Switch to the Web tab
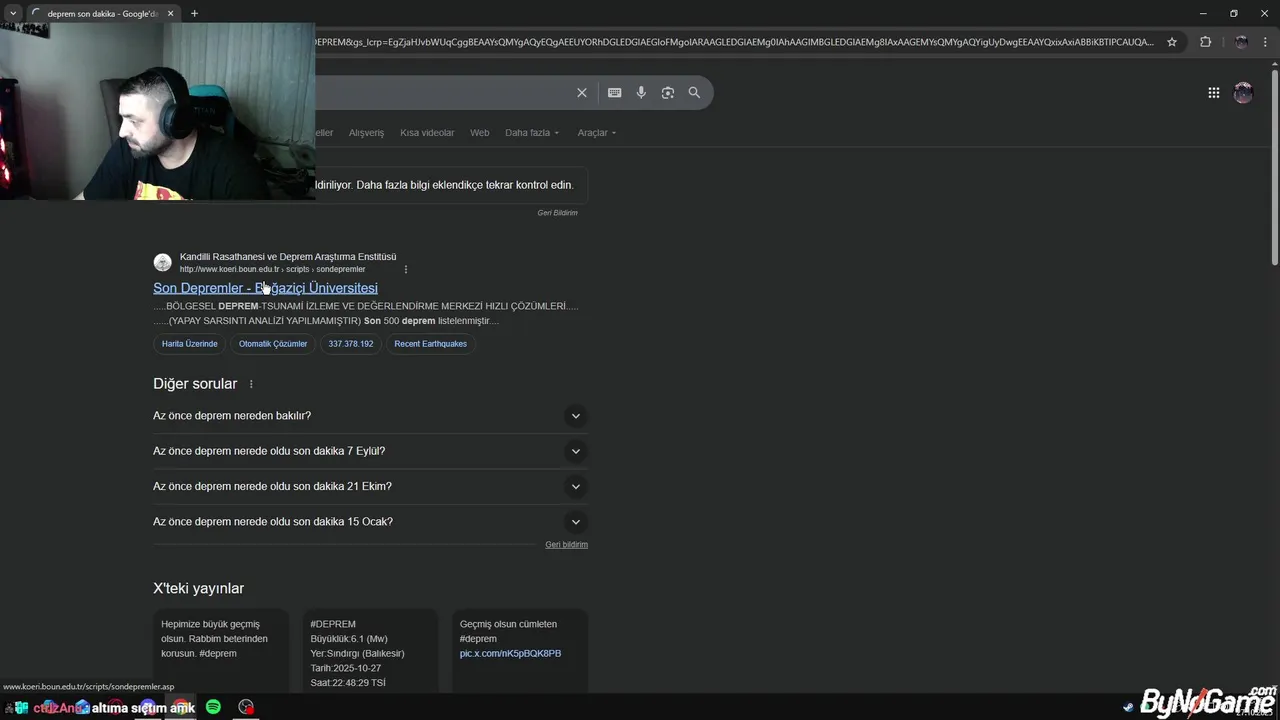The height and width of the screenshot is (720, 1280). (x=480, y=133)
